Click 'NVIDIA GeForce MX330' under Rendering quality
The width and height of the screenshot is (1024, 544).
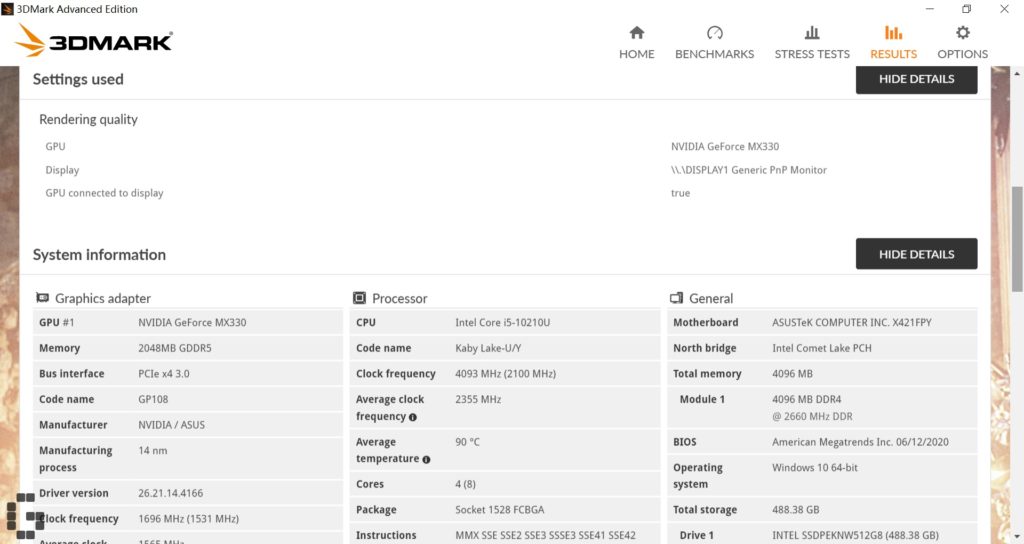pos(725,146)
